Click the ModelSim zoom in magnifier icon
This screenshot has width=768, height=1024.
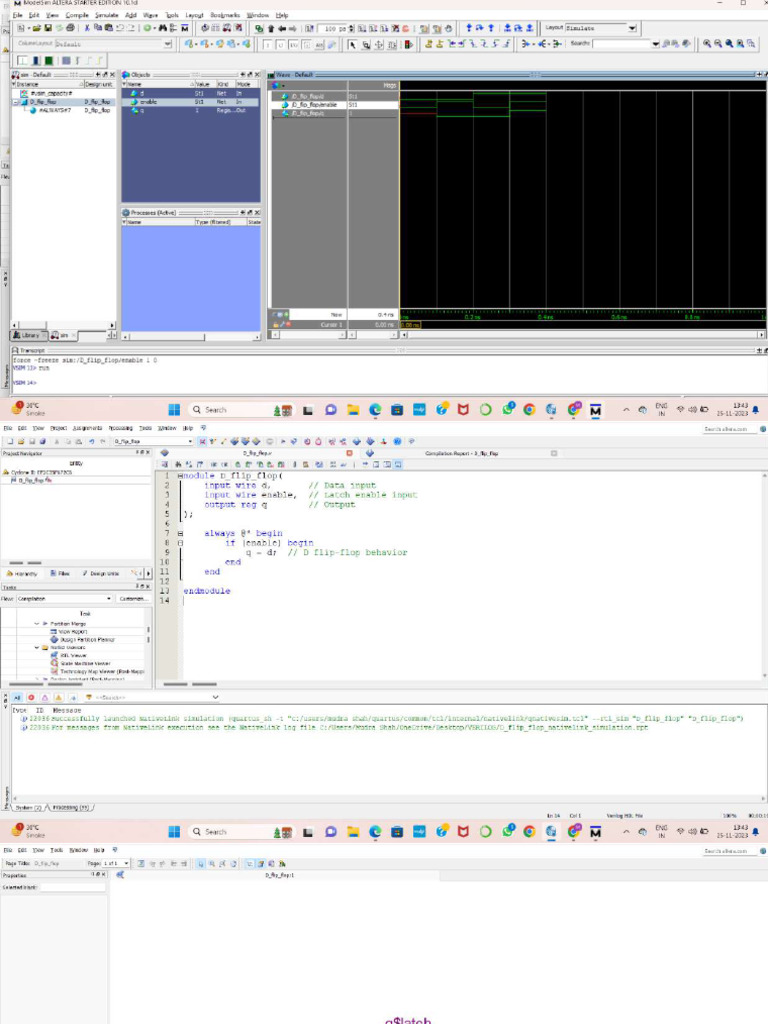(707, 44)
